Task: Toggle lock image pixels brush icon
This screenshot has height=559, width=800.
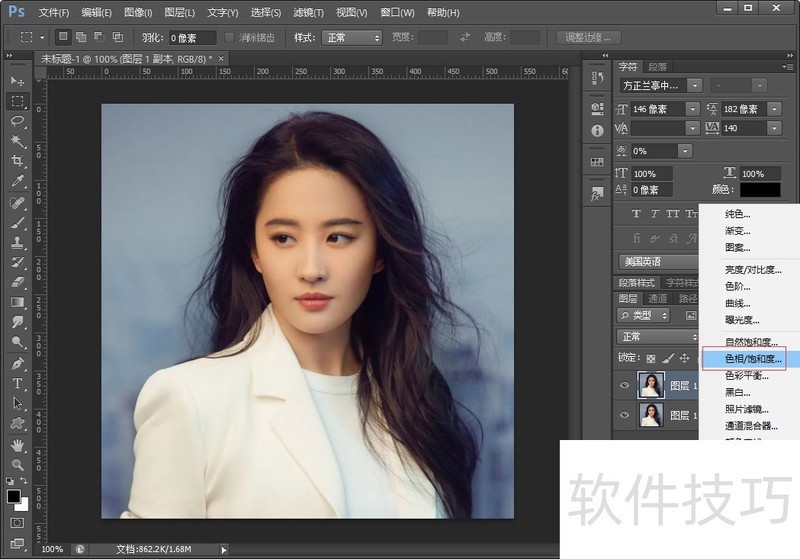Action: click(668, 359)
